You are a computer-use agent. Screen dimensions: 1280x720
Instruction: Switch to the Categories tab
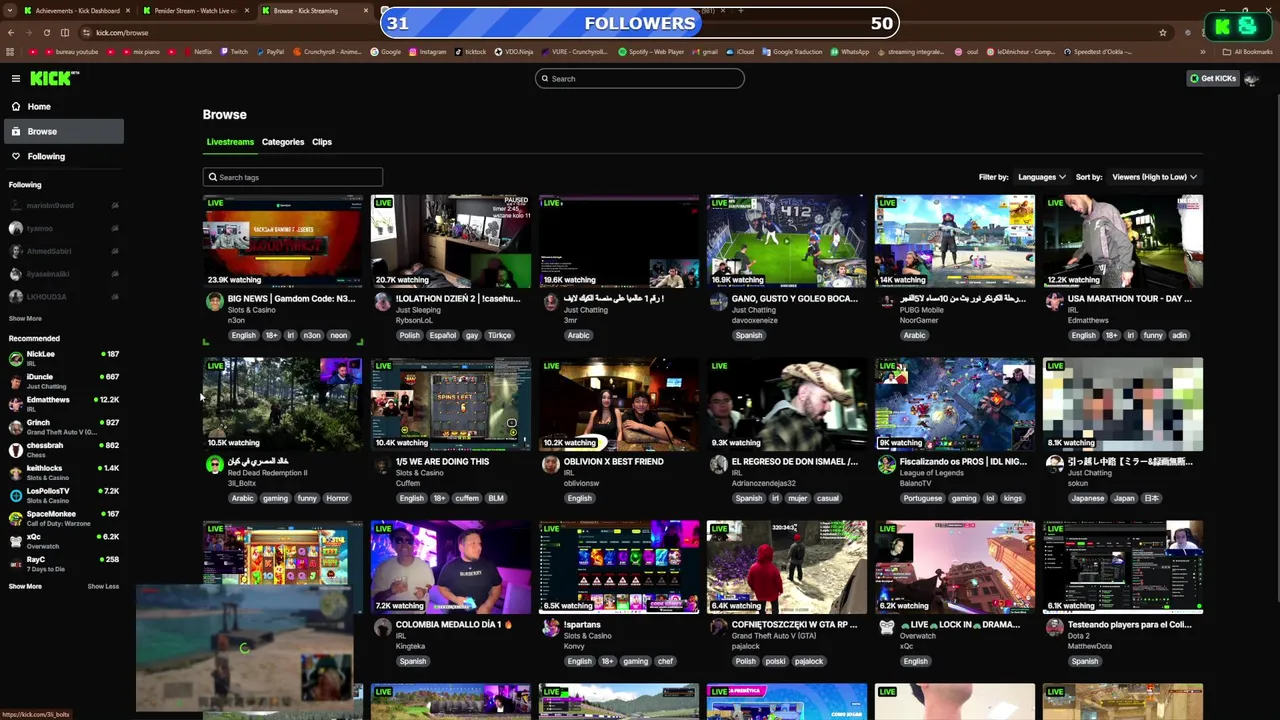point(283,142)
